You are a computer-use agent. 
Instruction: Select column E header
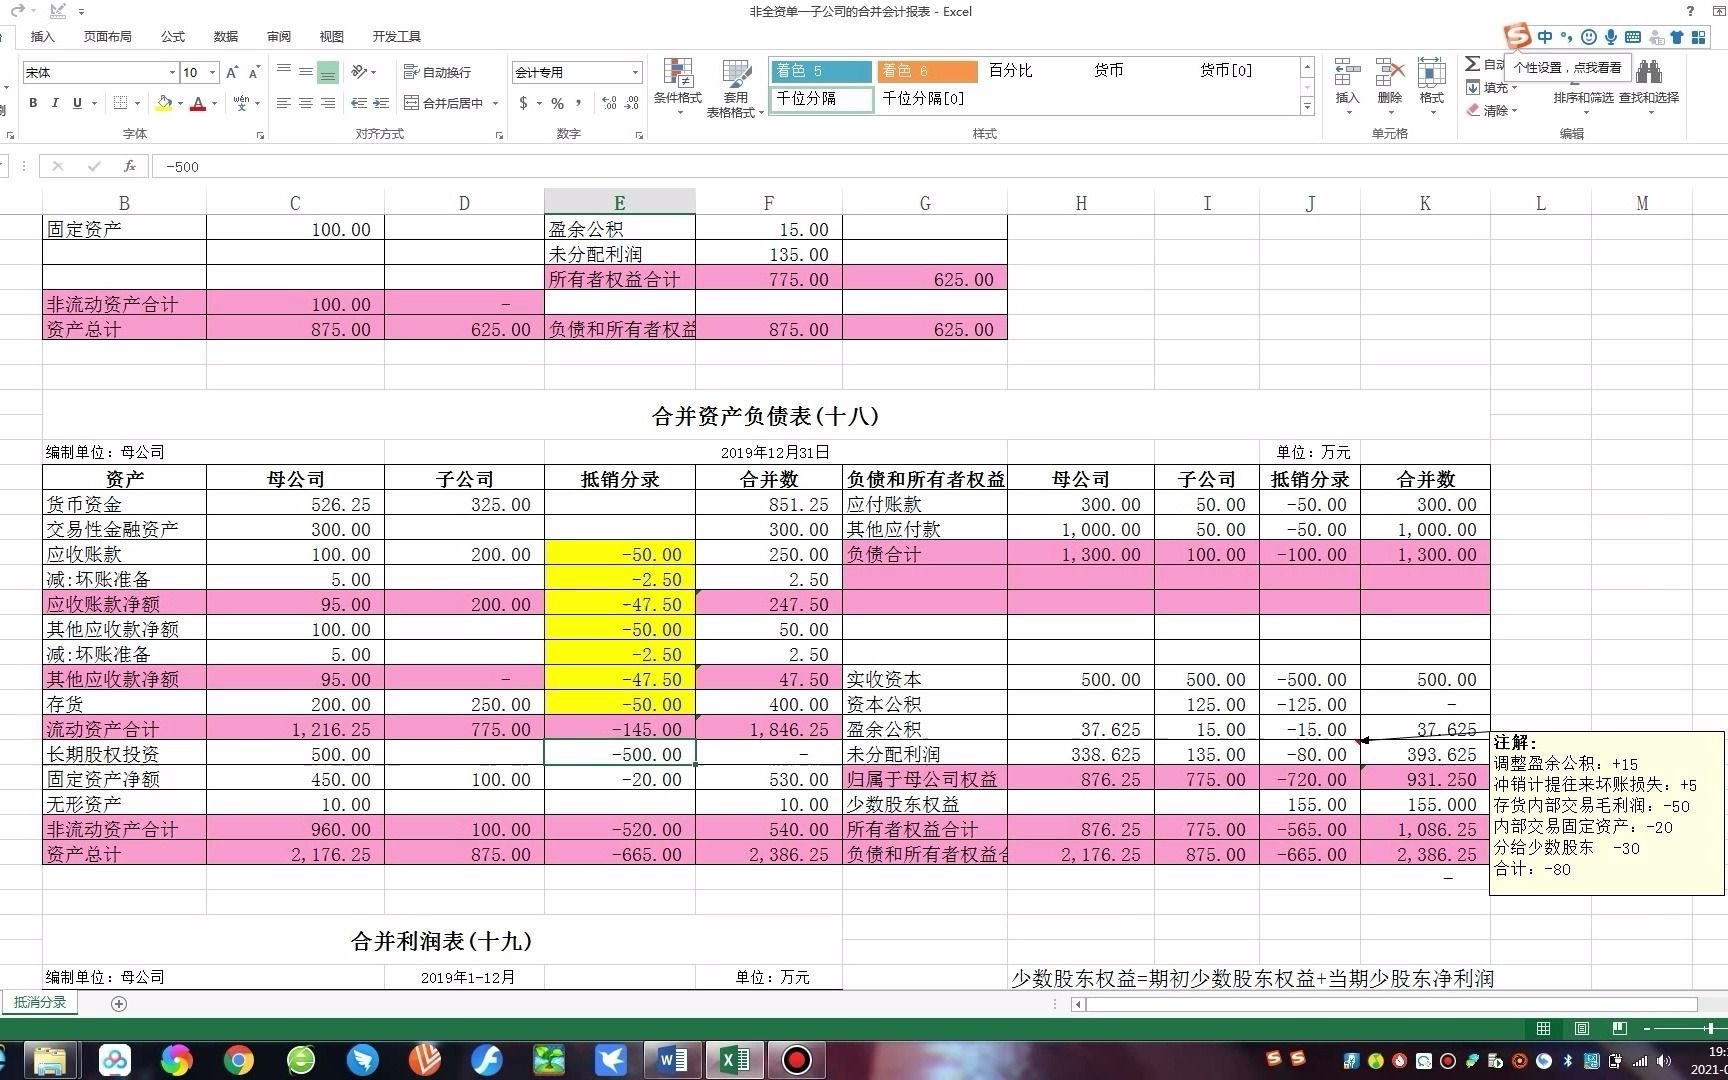[619, 203]
